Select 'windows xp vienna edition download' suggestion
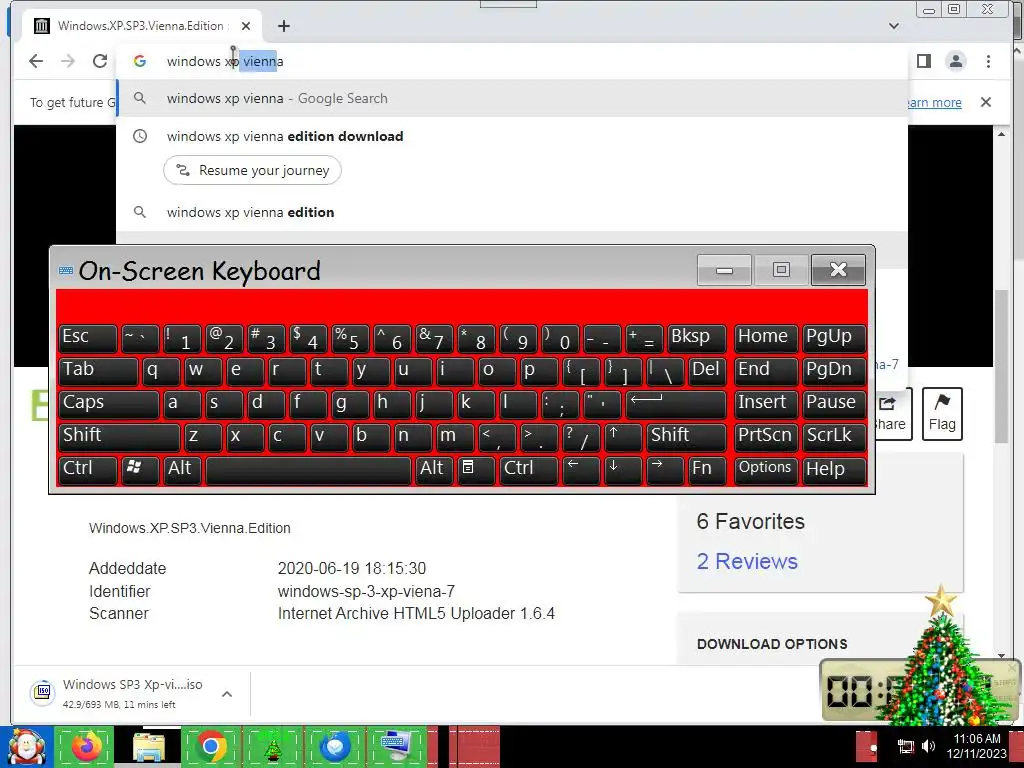This screenshot has height=768, width=1024. click(513, 136)
